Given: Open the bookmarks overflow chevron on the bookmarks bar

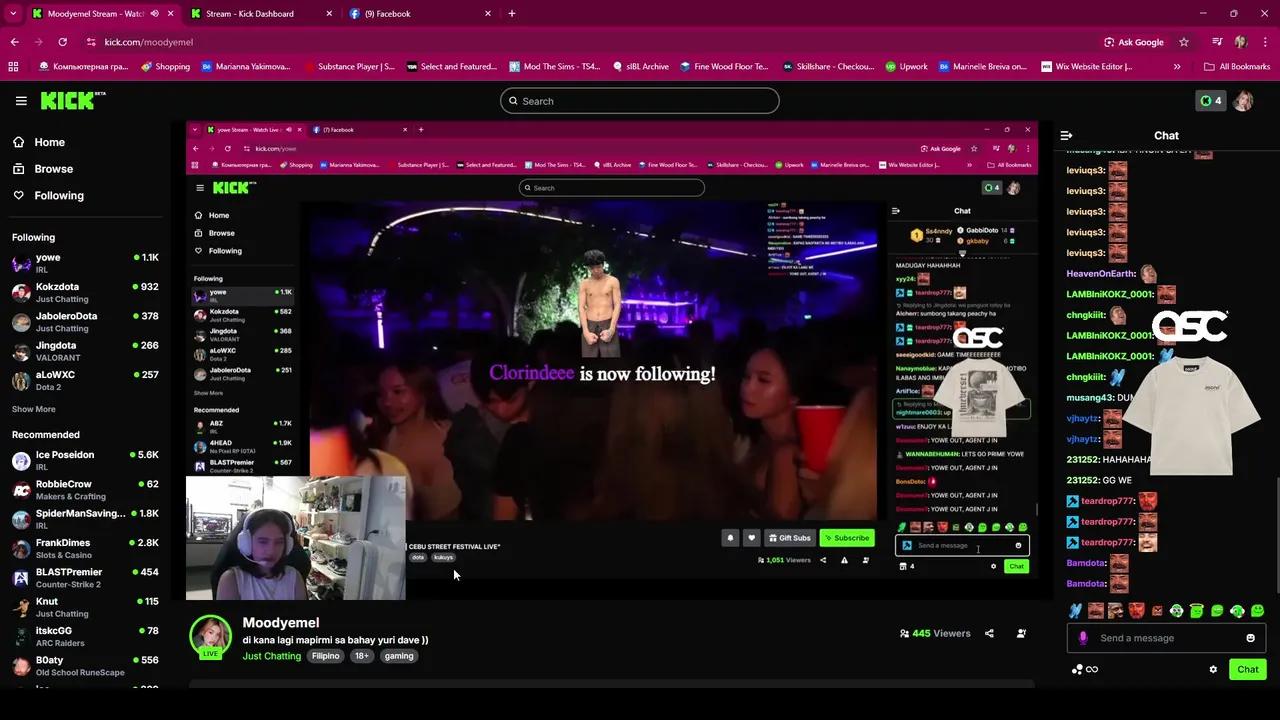Looking at the screenshot, I should click(x=1178, y=66).
